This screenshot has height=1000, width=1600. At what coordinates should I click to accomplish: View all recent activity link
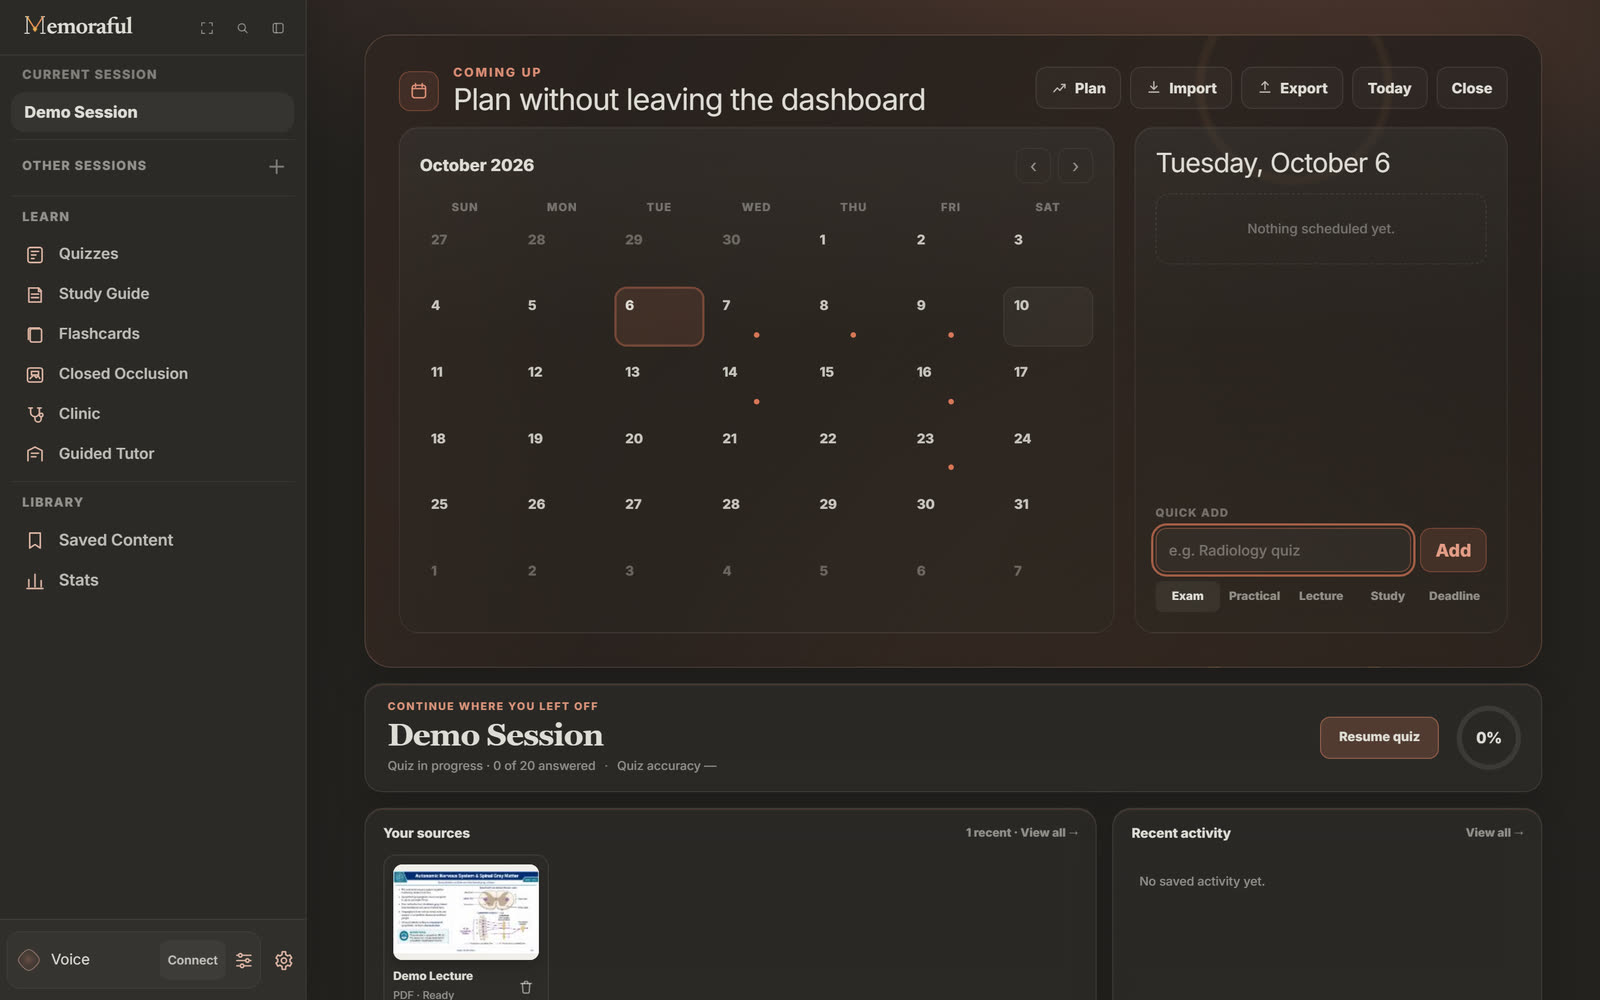pos(1495,833)
